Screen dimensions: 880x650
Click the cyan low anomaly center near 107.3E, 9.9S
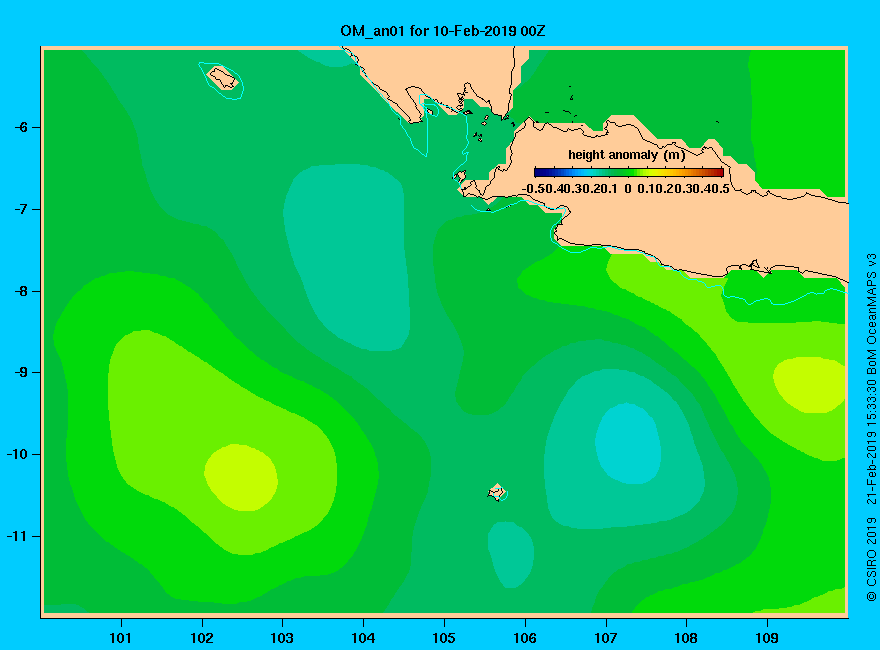coord(627,443)
